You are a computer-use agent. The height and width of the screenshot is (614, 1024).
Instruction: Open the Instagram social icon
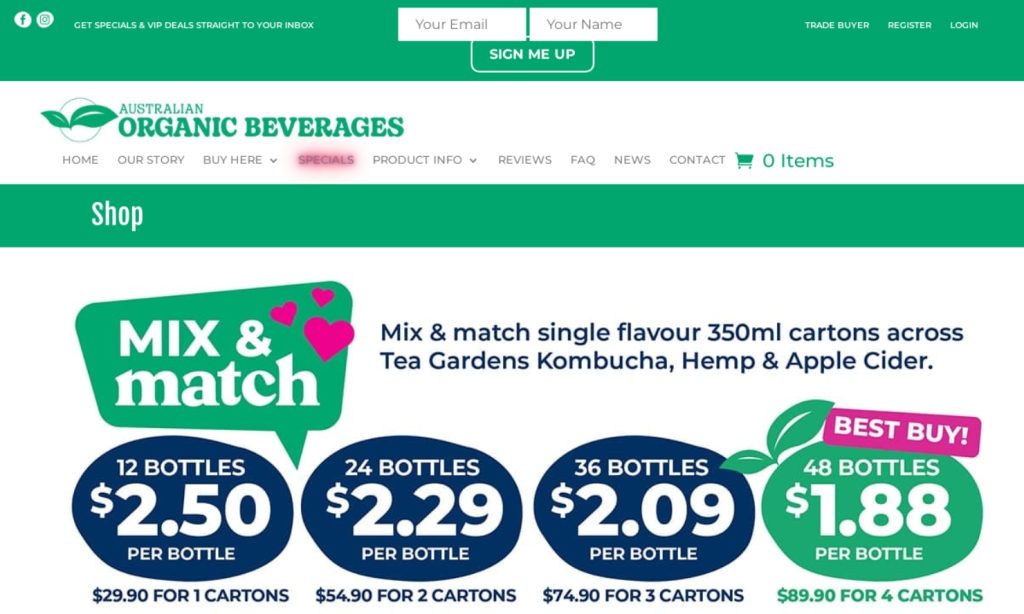(45, 20)
